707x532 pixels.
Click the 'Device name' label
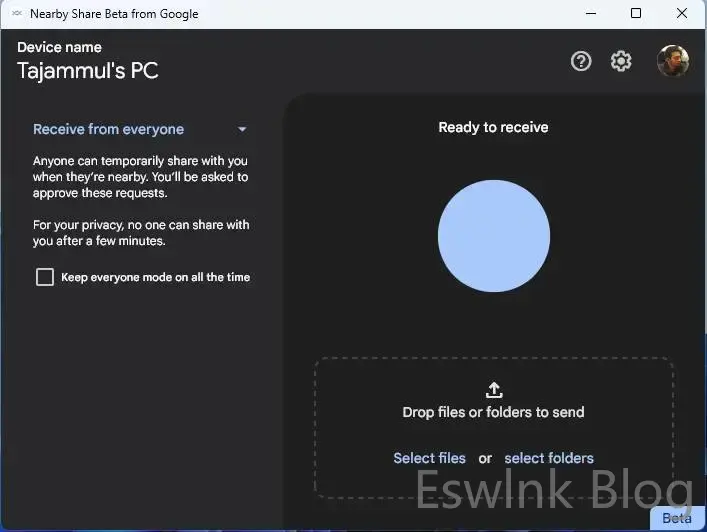(x=59, y=47)
